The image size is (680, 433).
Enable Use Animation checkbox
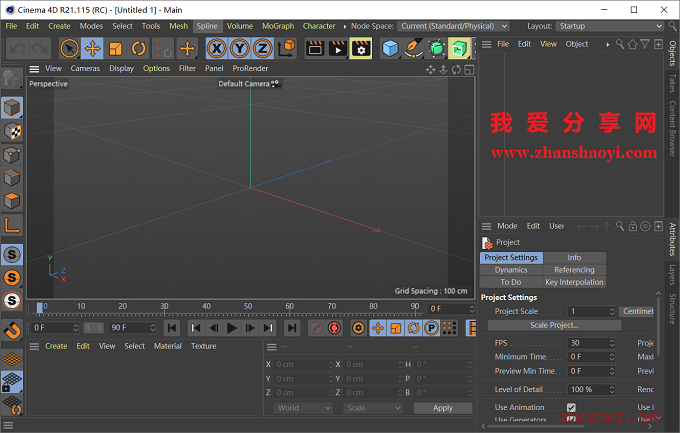click(571, 407)
